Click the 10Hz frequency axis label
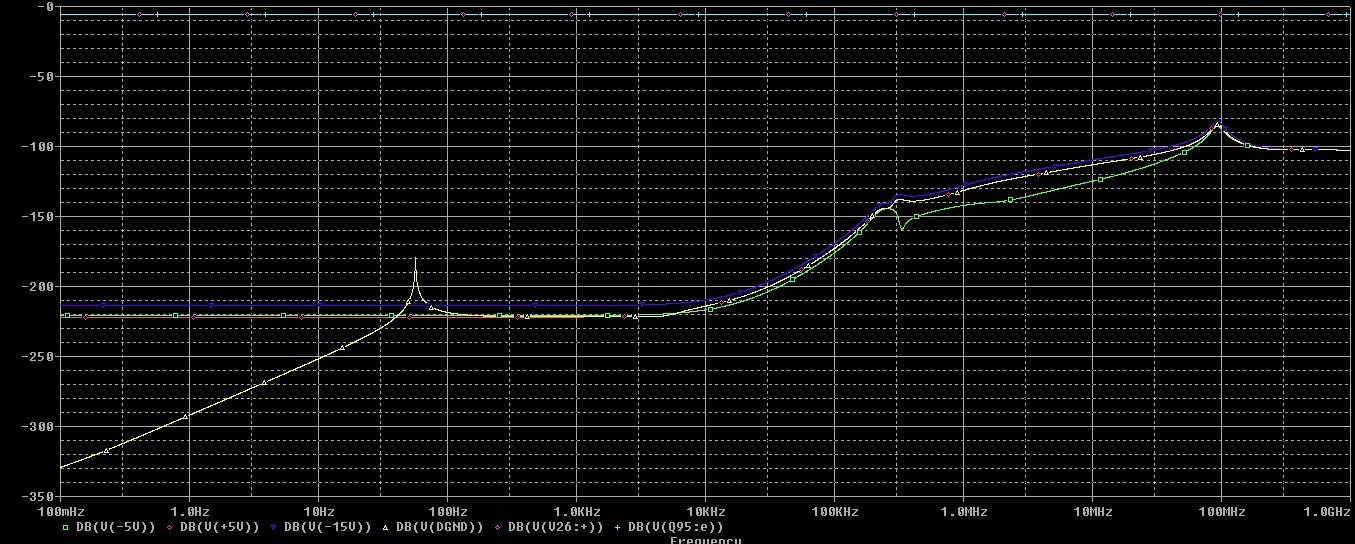 coord(320,512)
